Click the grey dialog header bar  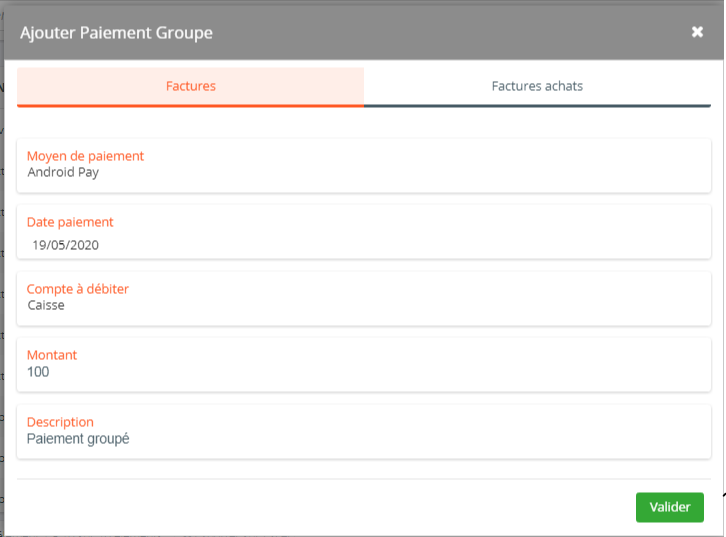coord(363,32)
